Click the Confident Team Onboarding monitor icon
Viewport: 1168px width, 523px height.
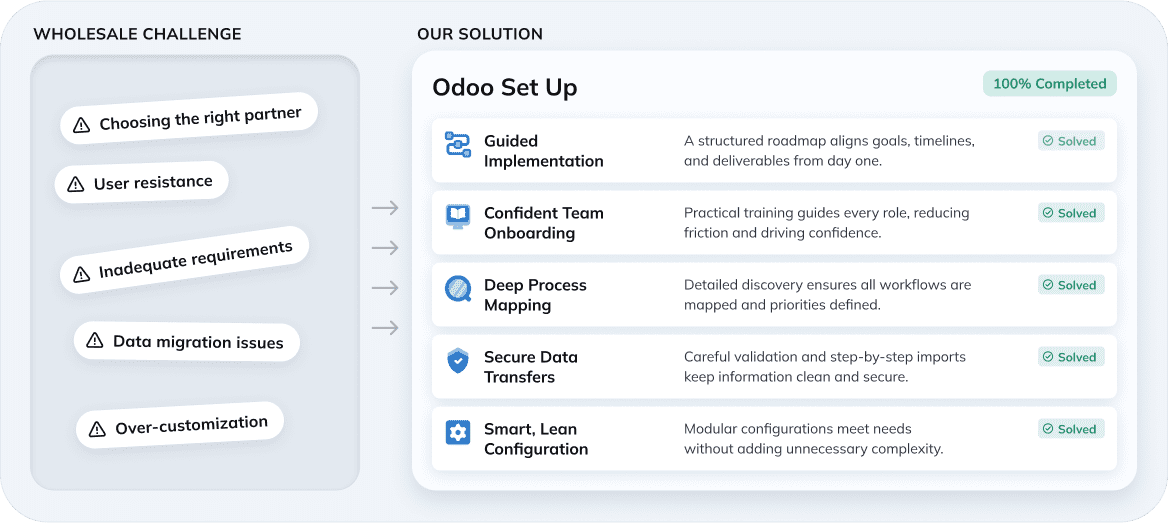pyautogui.click(x=458, y=216)
